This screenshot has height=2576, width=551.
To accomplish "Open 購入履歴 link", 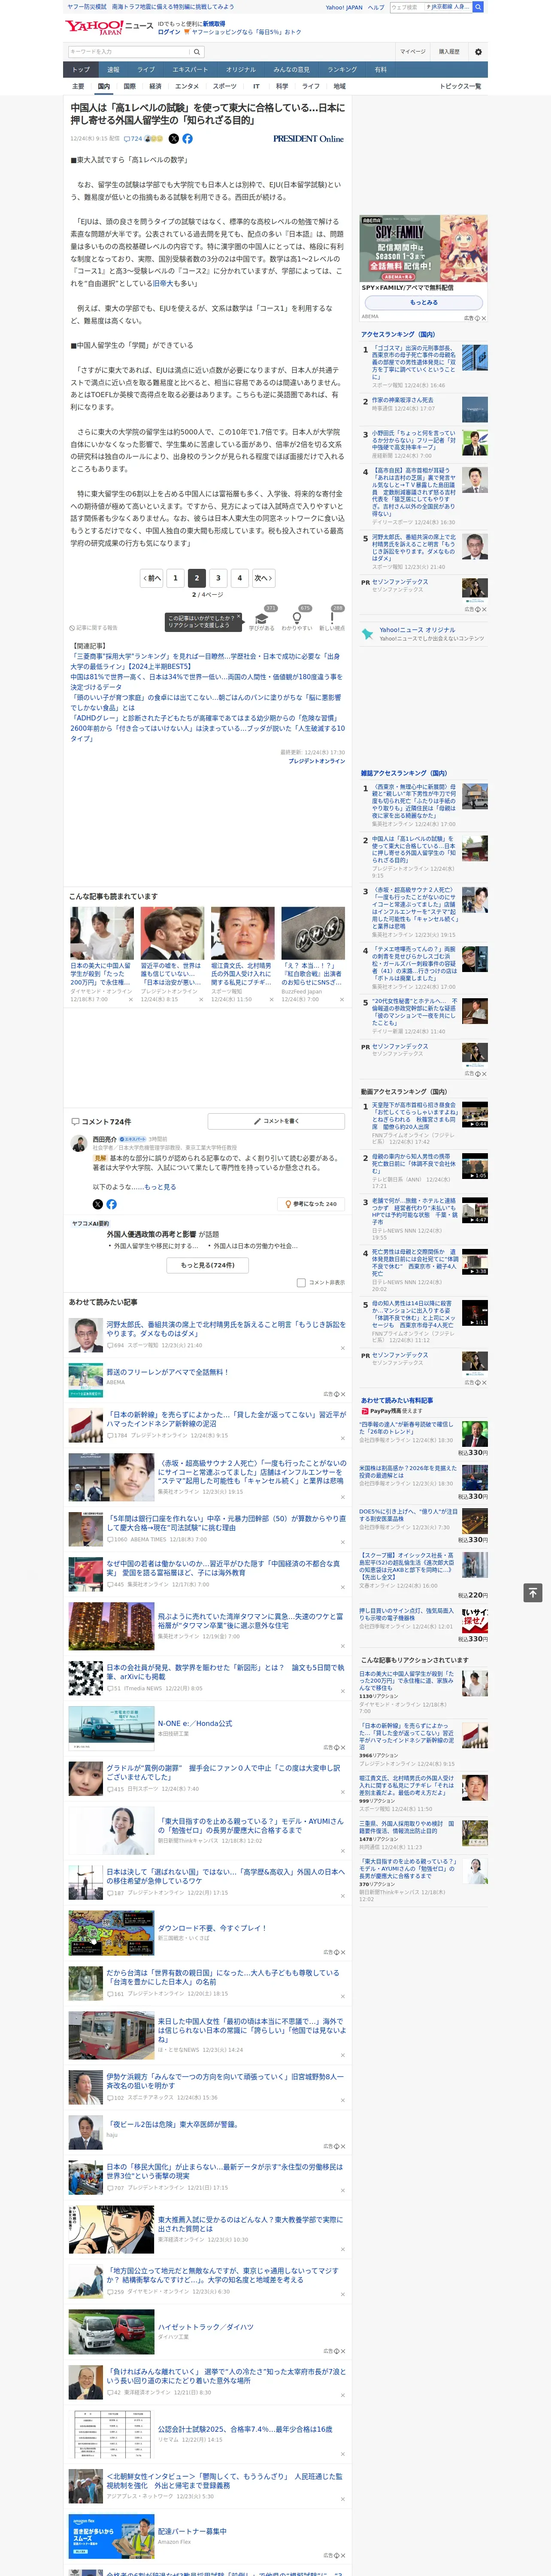I will (449, 51).
